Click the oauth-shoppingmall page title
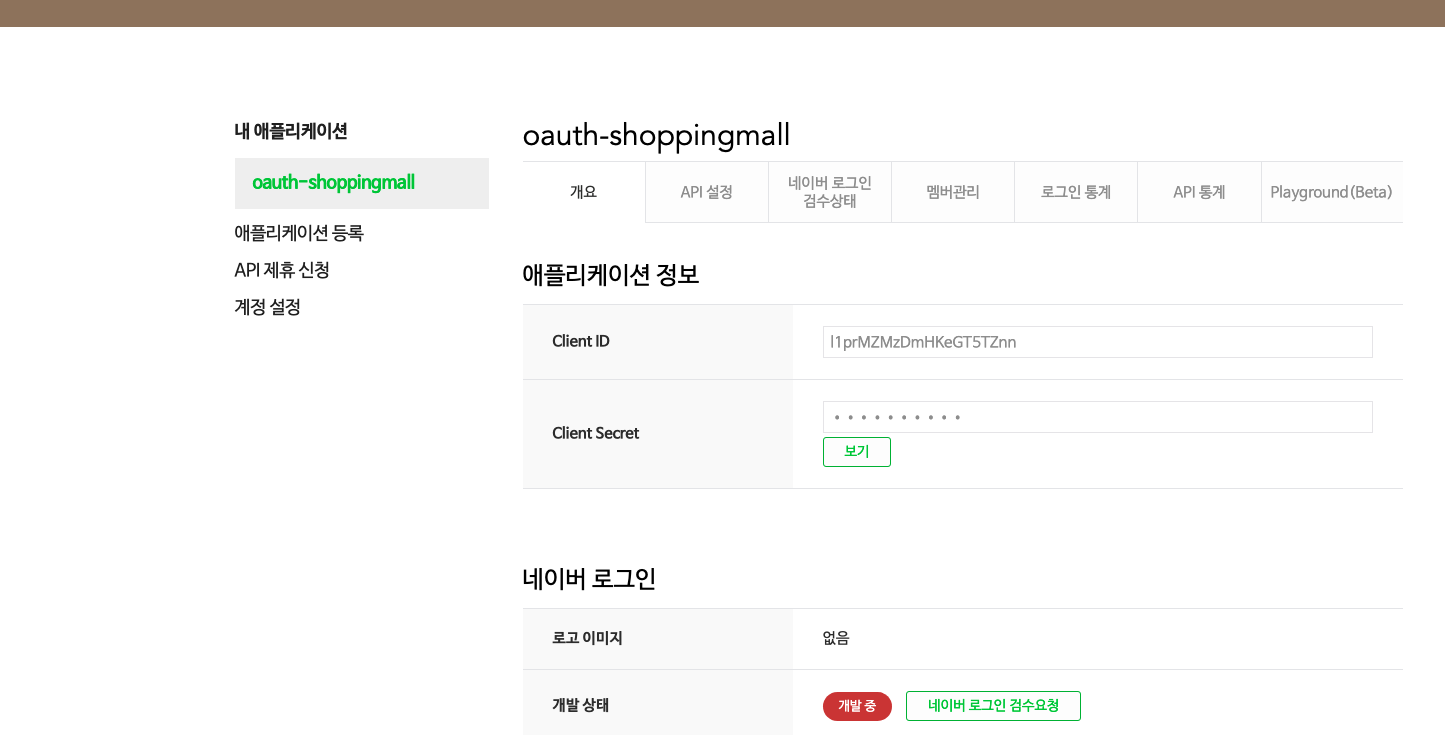The width and height of the screenshot is (1445, 735). (x=657, y=135)
